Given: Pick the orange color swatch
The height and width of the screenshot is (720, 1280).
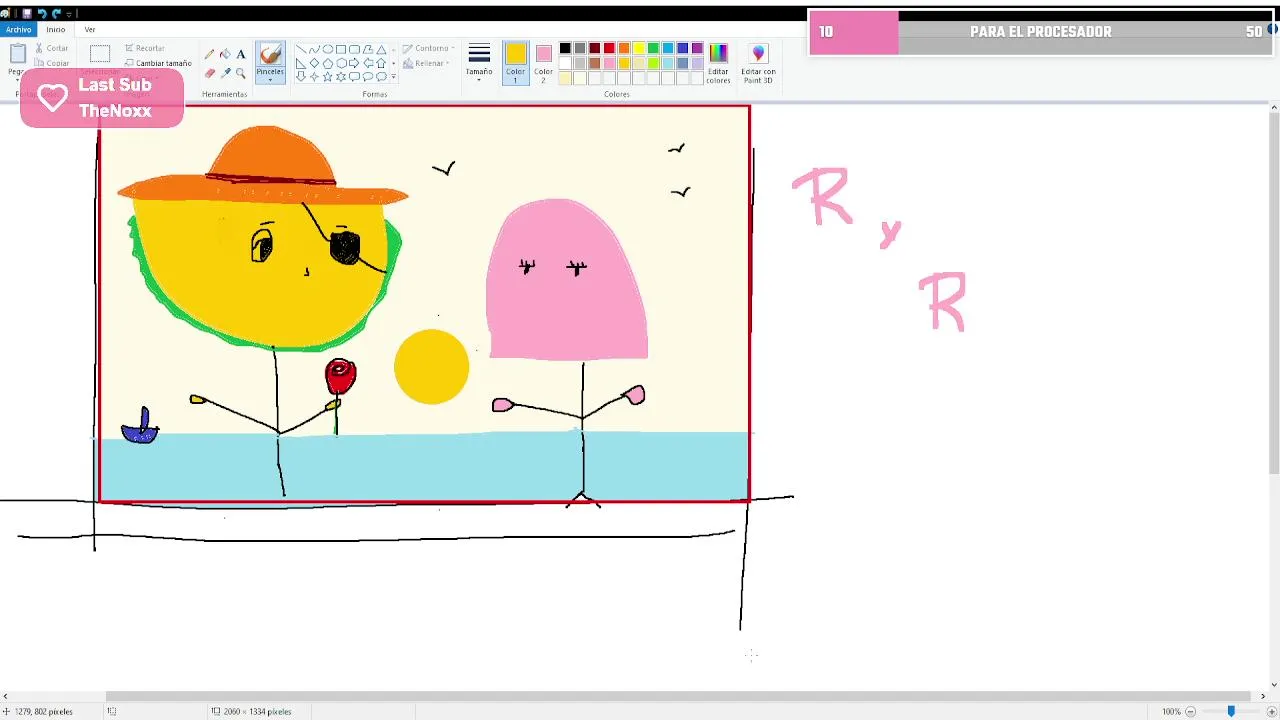Looking at the screenshot, I should coord(624,48).
